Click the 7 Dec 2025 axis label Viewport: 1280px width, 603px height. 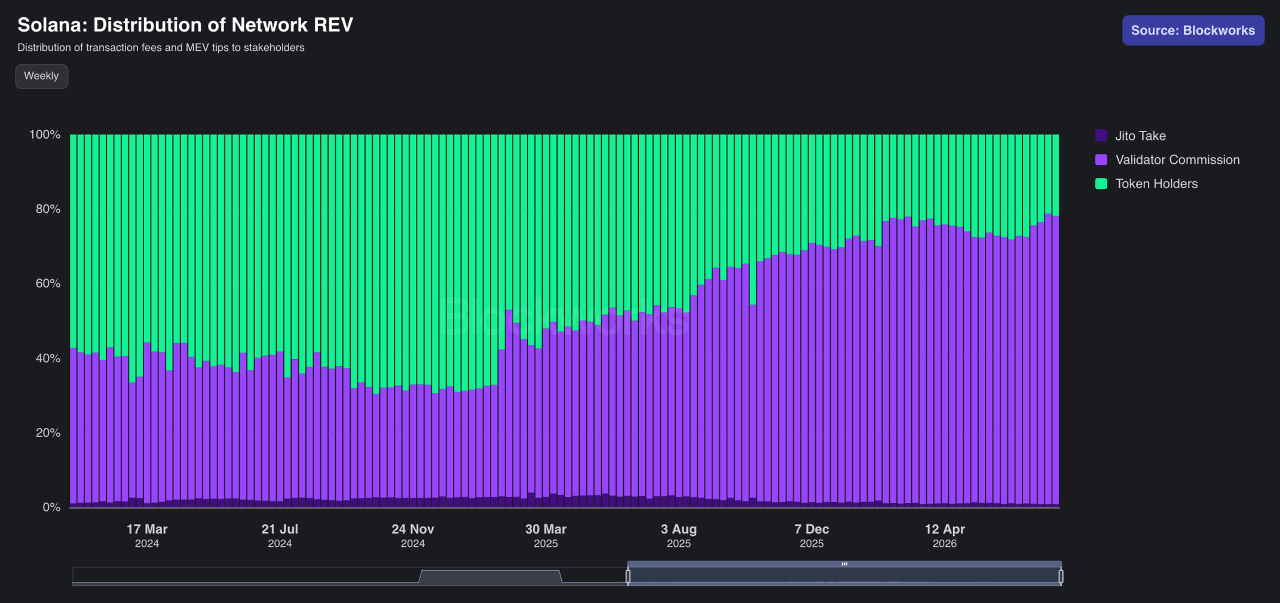tap(812, 536)
